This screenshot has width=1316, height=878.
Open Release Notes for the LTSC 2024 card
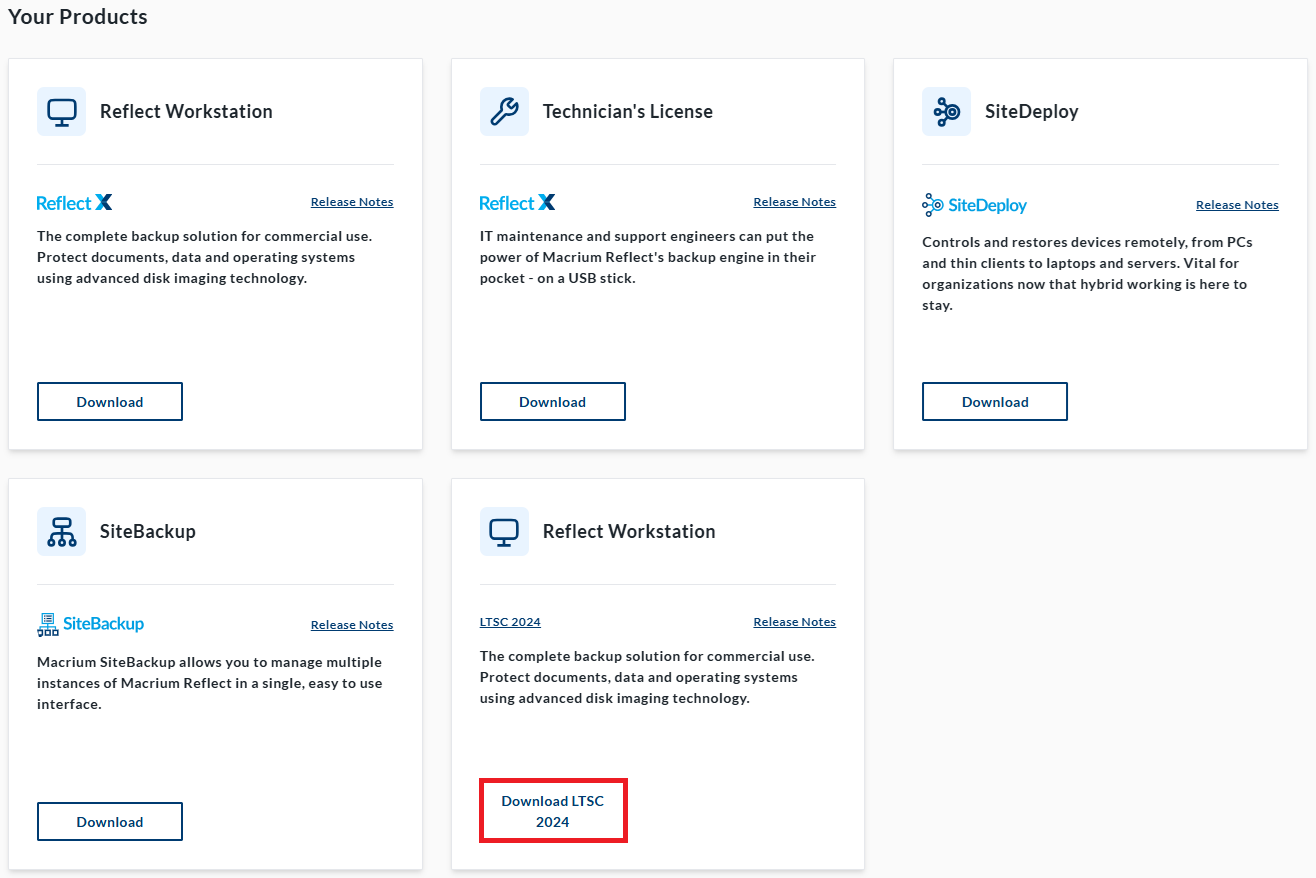[x=794, y=622]
